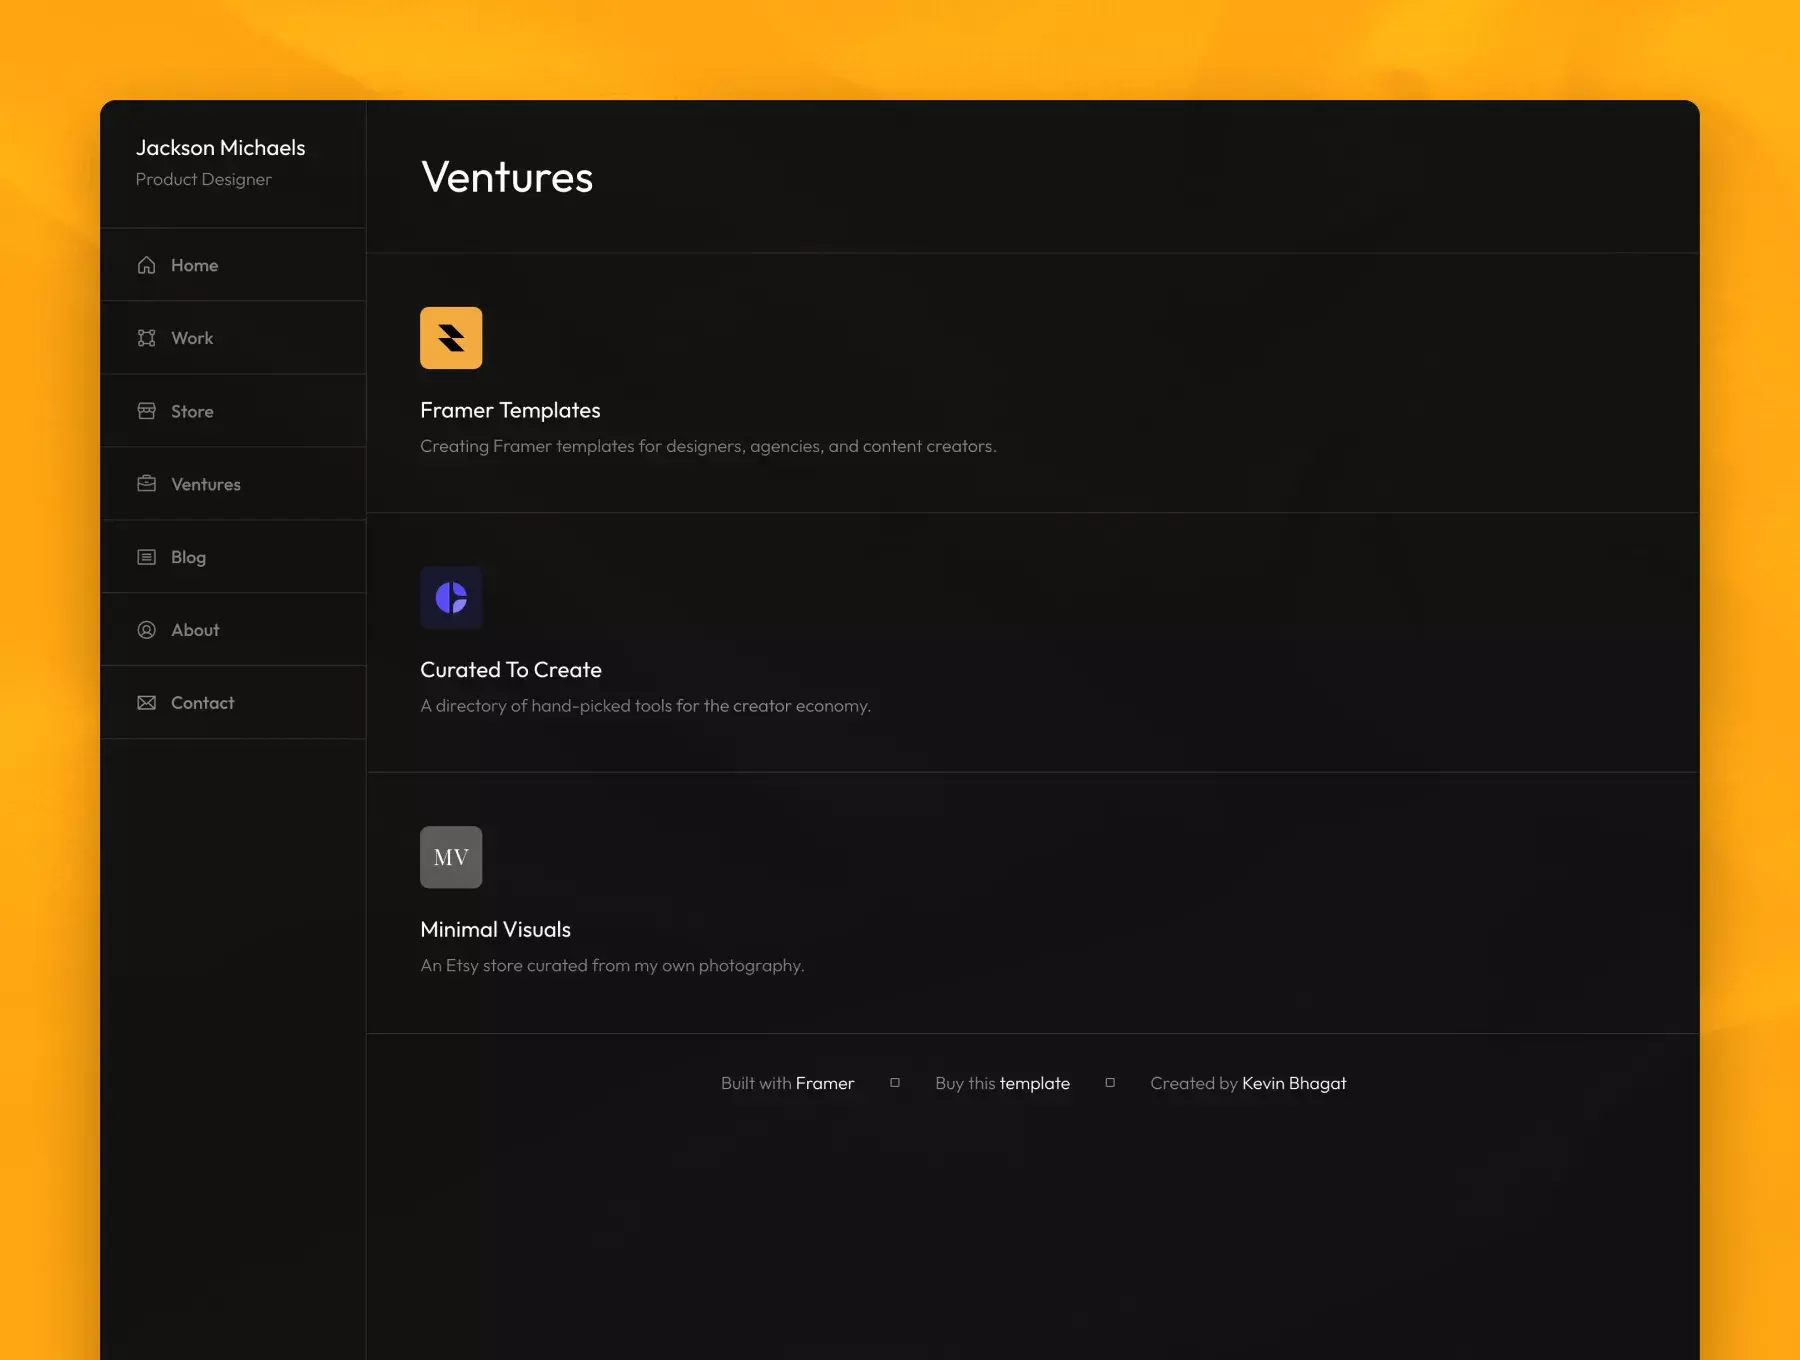1800x1360 pixels.
Task: Click the Blog document icon
Action: tap(146, 557)
